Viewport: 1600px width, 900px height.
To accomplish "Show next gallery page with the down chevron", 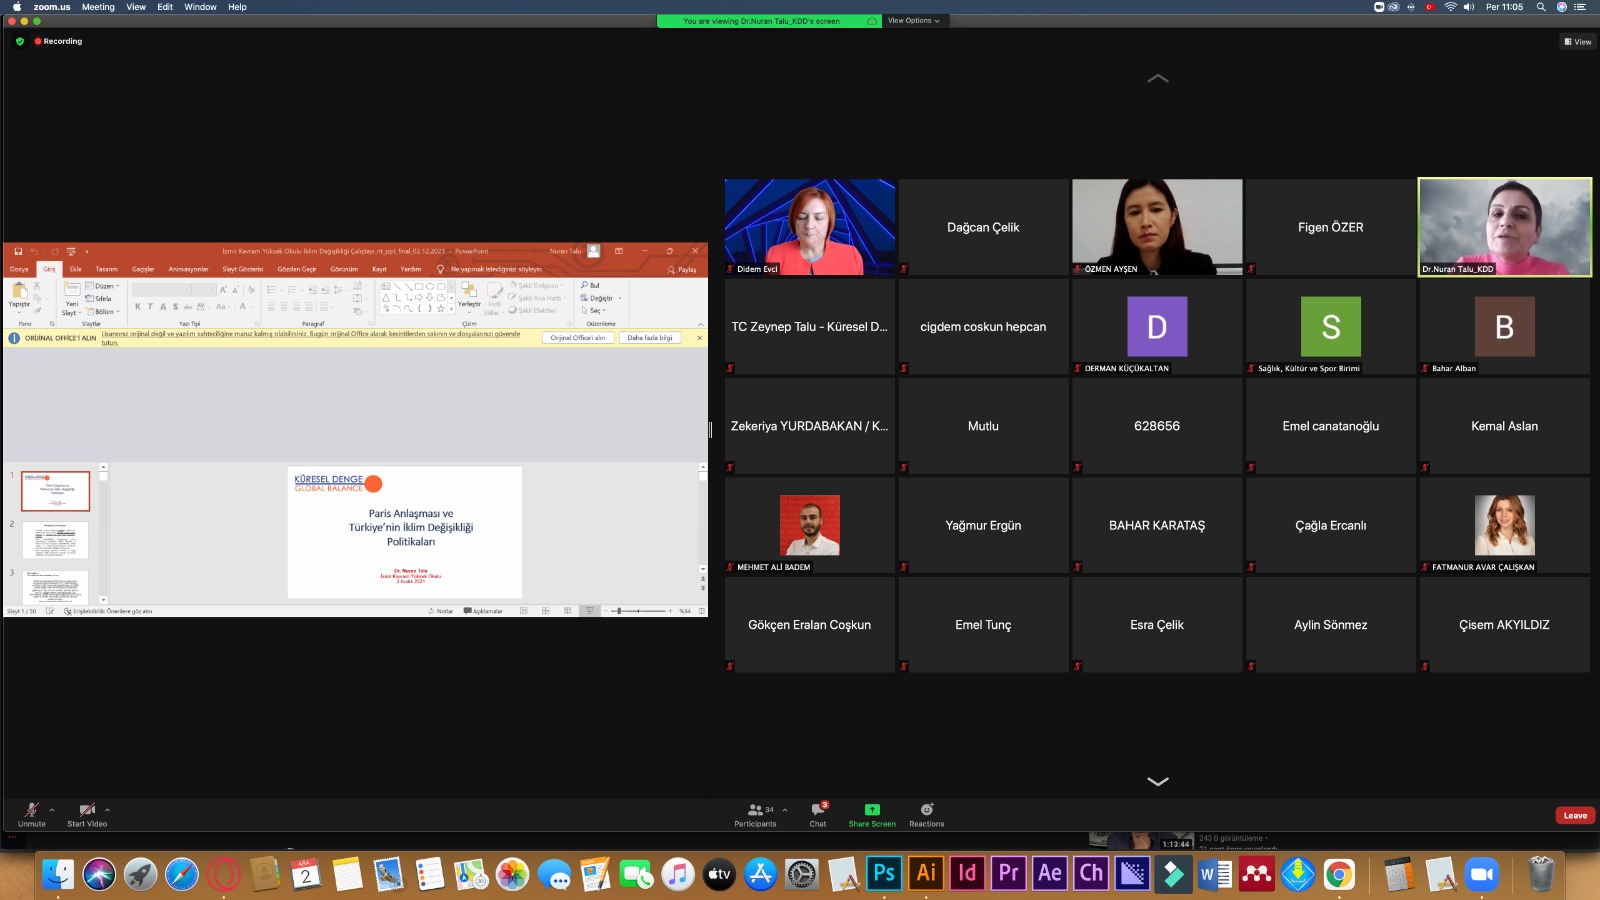I will coord(1157,782).
